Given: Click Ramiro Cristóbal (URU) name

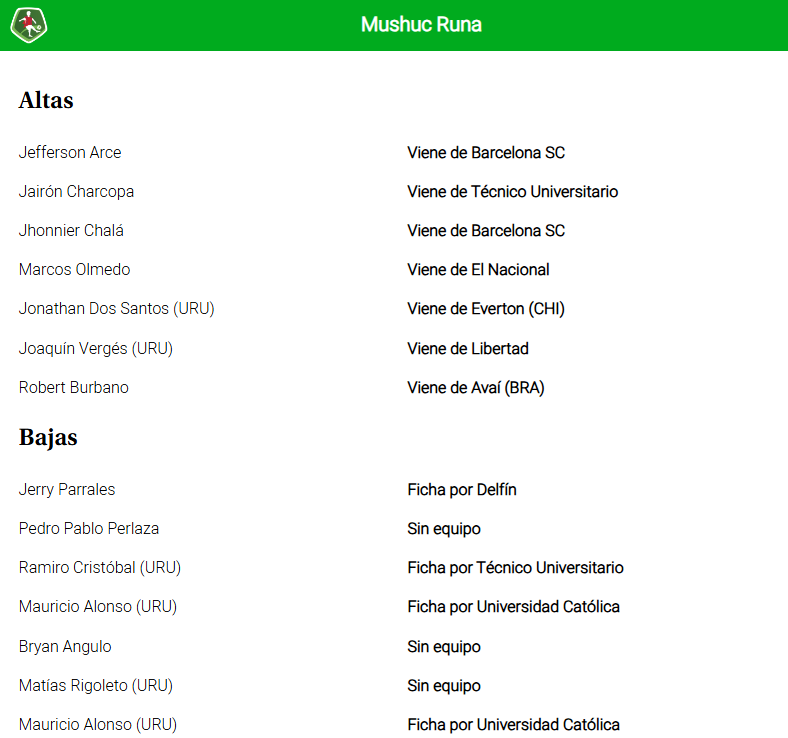Looking at the screenshot, I should [100, 568].
